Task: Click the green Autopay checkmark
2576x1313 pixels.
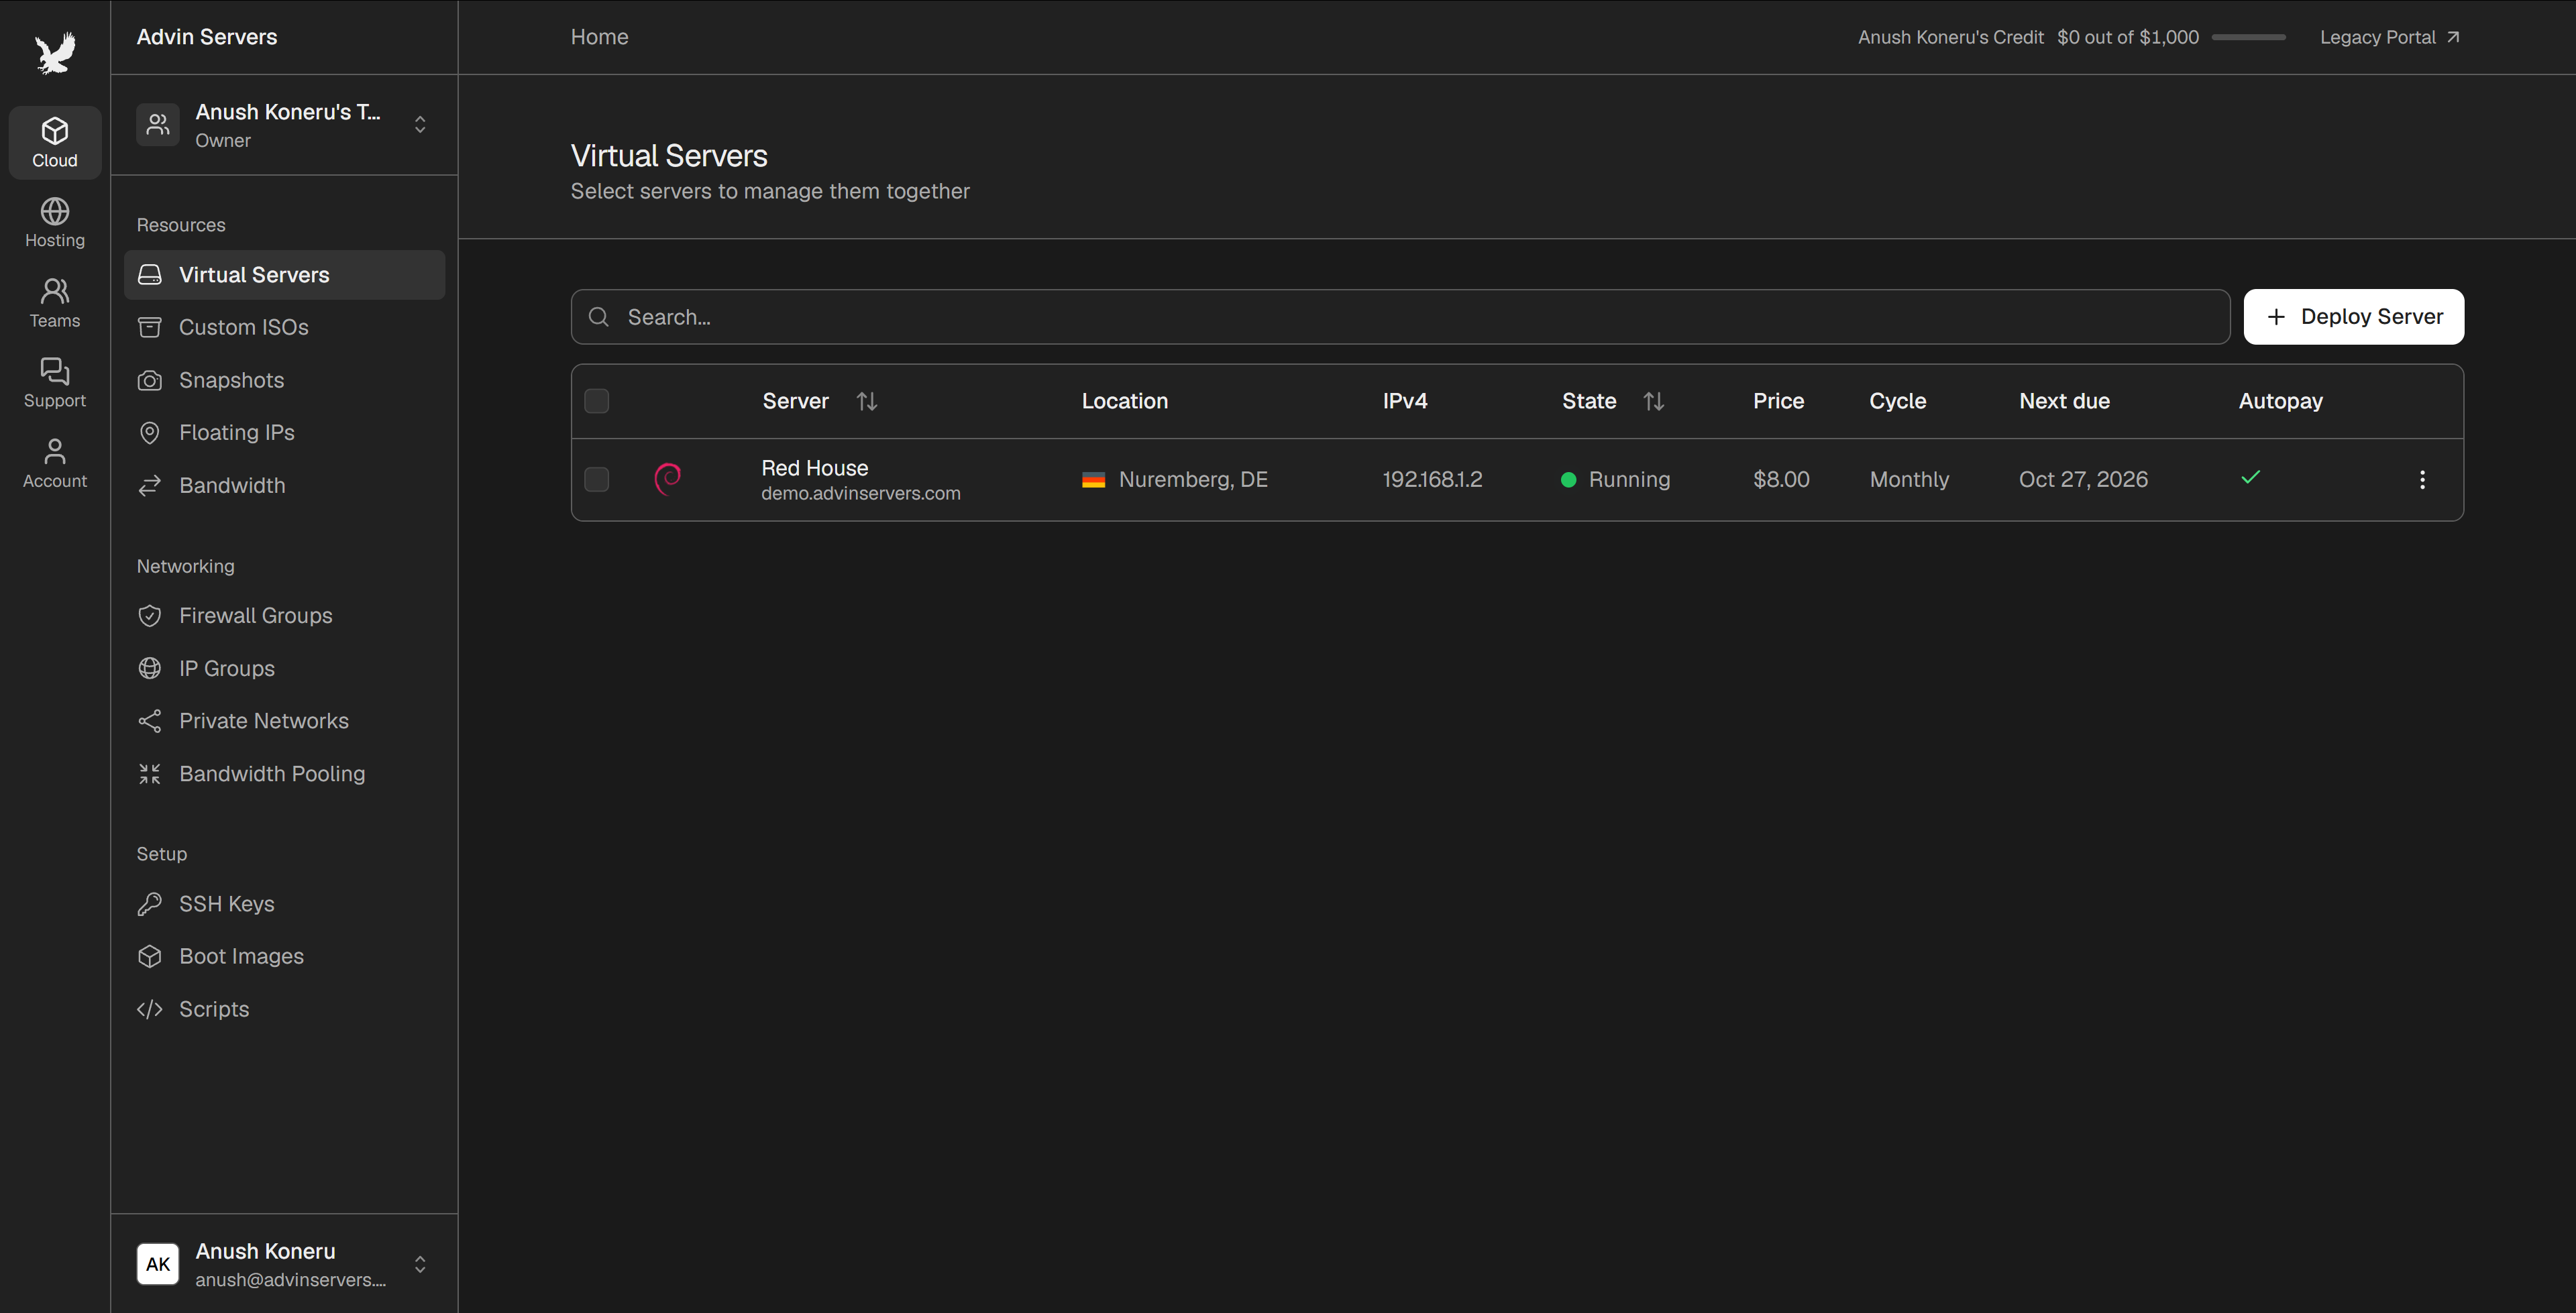Action: tap(2250, 477)
